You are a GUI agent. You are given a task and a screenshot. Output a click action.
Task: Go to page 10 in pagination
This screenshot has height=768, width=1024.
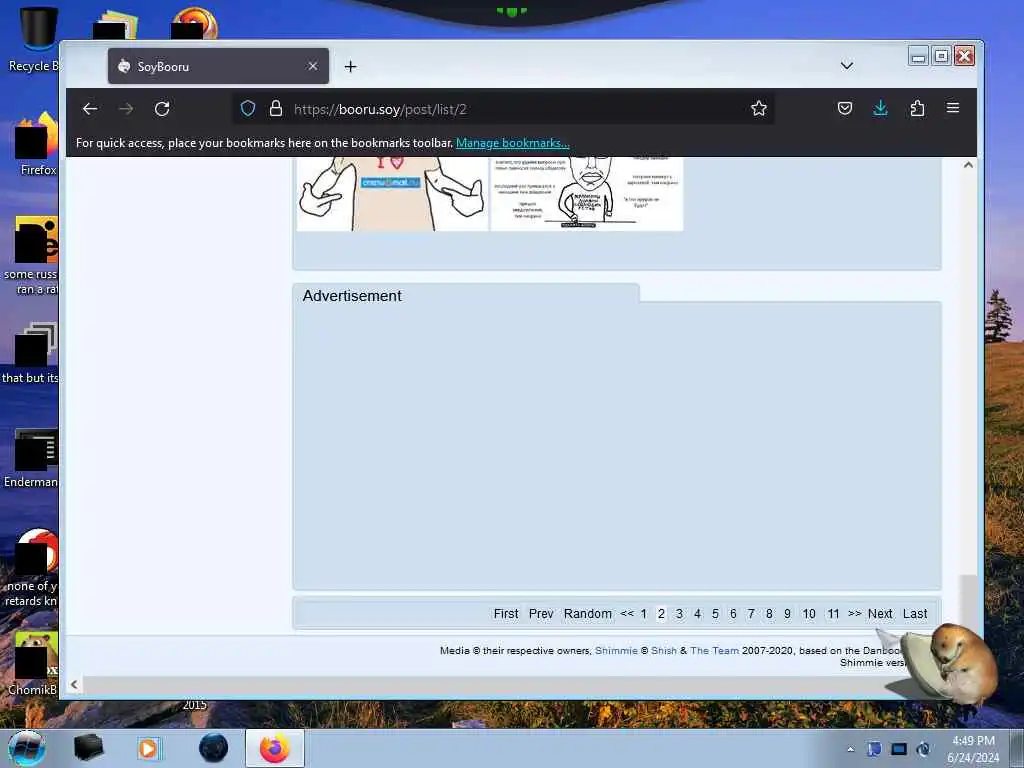pyautogui.click(x=809, y=614)
